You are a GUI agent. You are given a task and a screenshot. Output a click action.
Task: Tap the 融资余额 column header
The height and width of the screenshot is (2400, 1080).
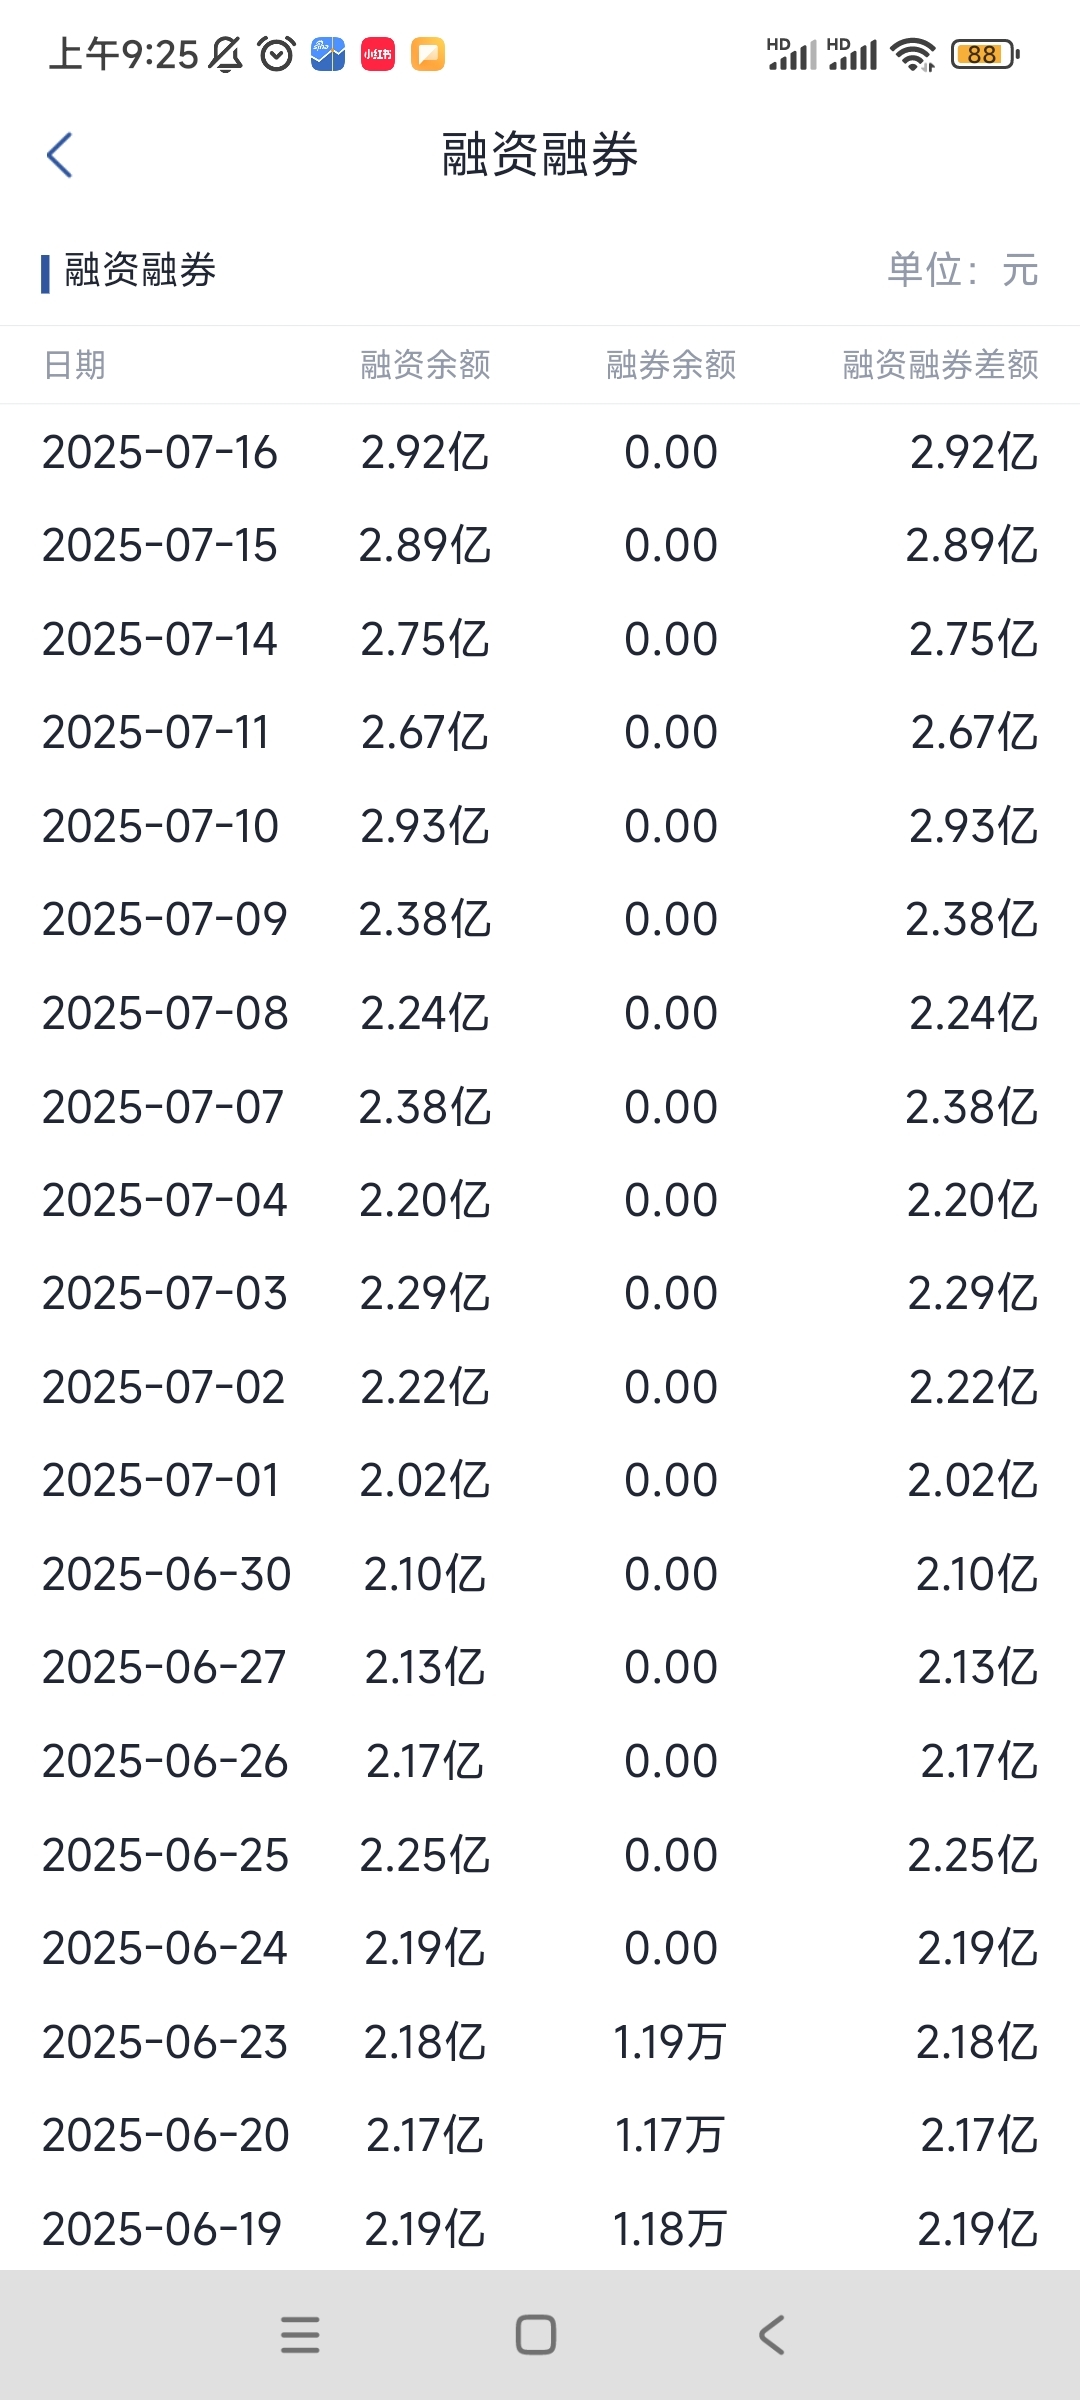[426, 365]
